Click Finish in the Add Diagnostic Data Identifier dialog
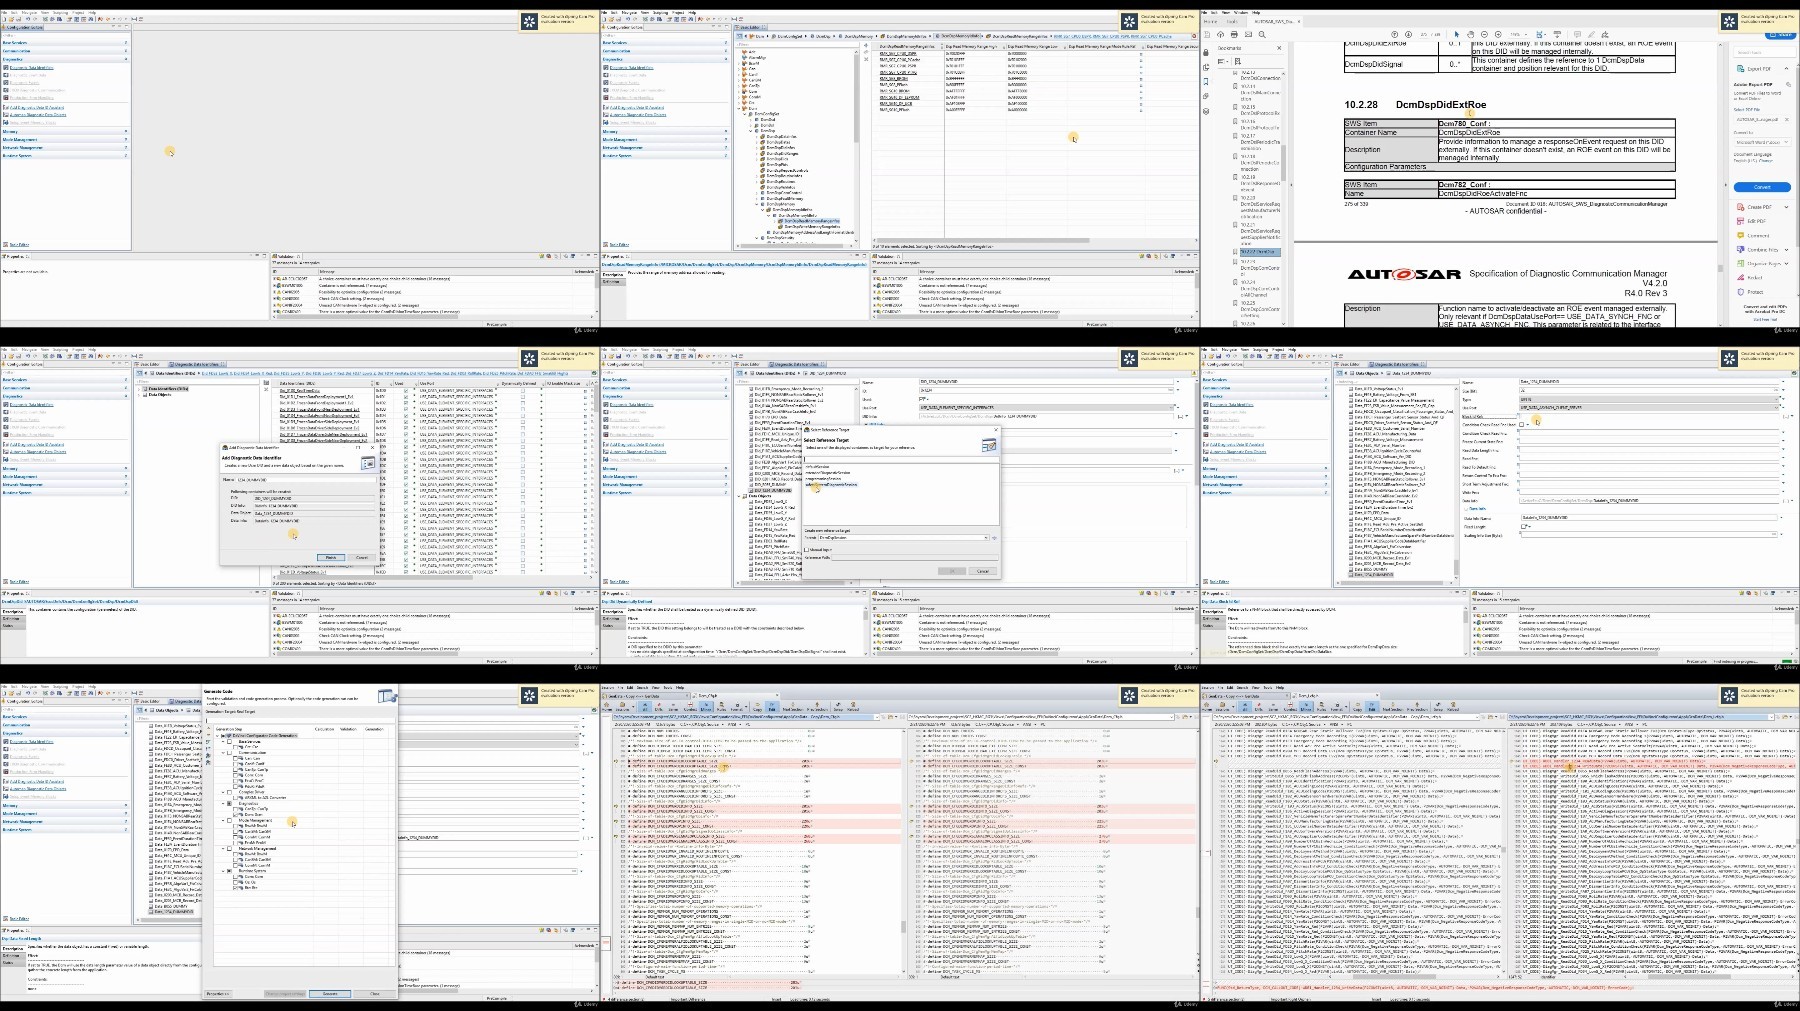1800x1011 pixels. click(331, 557)
